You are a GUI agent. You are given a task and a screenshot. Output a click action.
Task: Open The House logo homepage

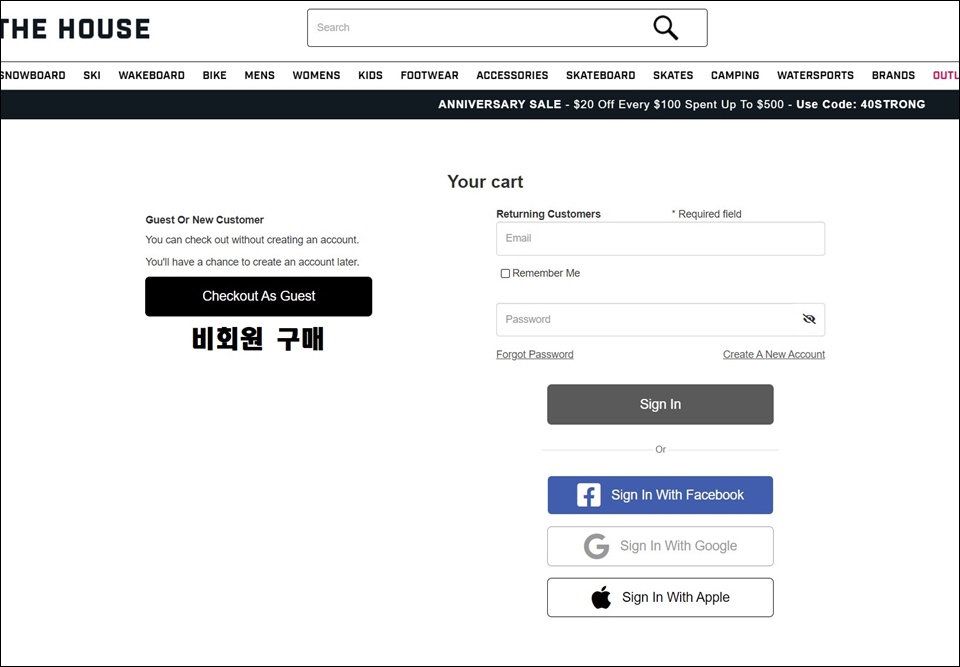pyautogui.click(x=75, y=29)
